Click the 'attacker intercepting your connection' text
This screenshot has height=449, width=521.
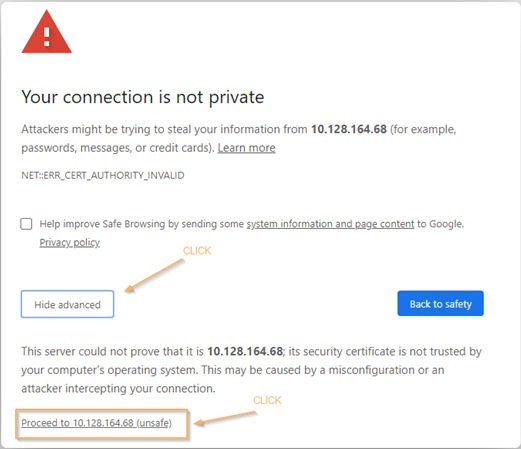pyautogui.click(x=118, y=388)
